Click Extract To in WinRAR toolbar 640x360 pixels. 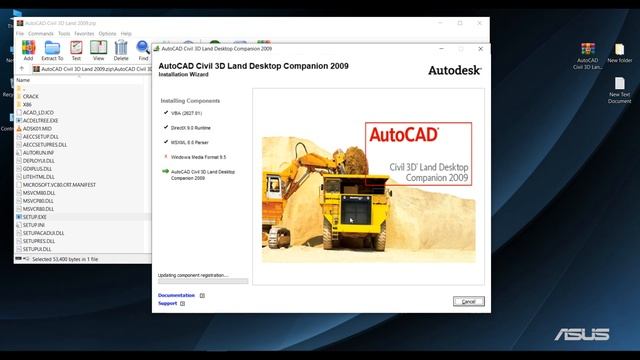pyautogui.click(x=52, y=51)
